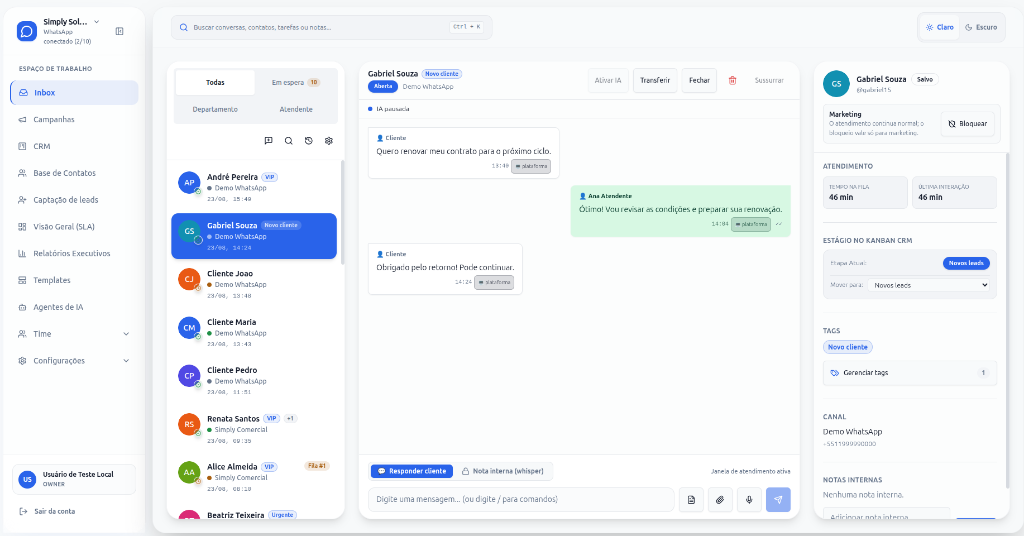The height and width of the screenshot is (536, 1024).
Task: Click the Bloquear marketing button
Action: coord(968,123)
